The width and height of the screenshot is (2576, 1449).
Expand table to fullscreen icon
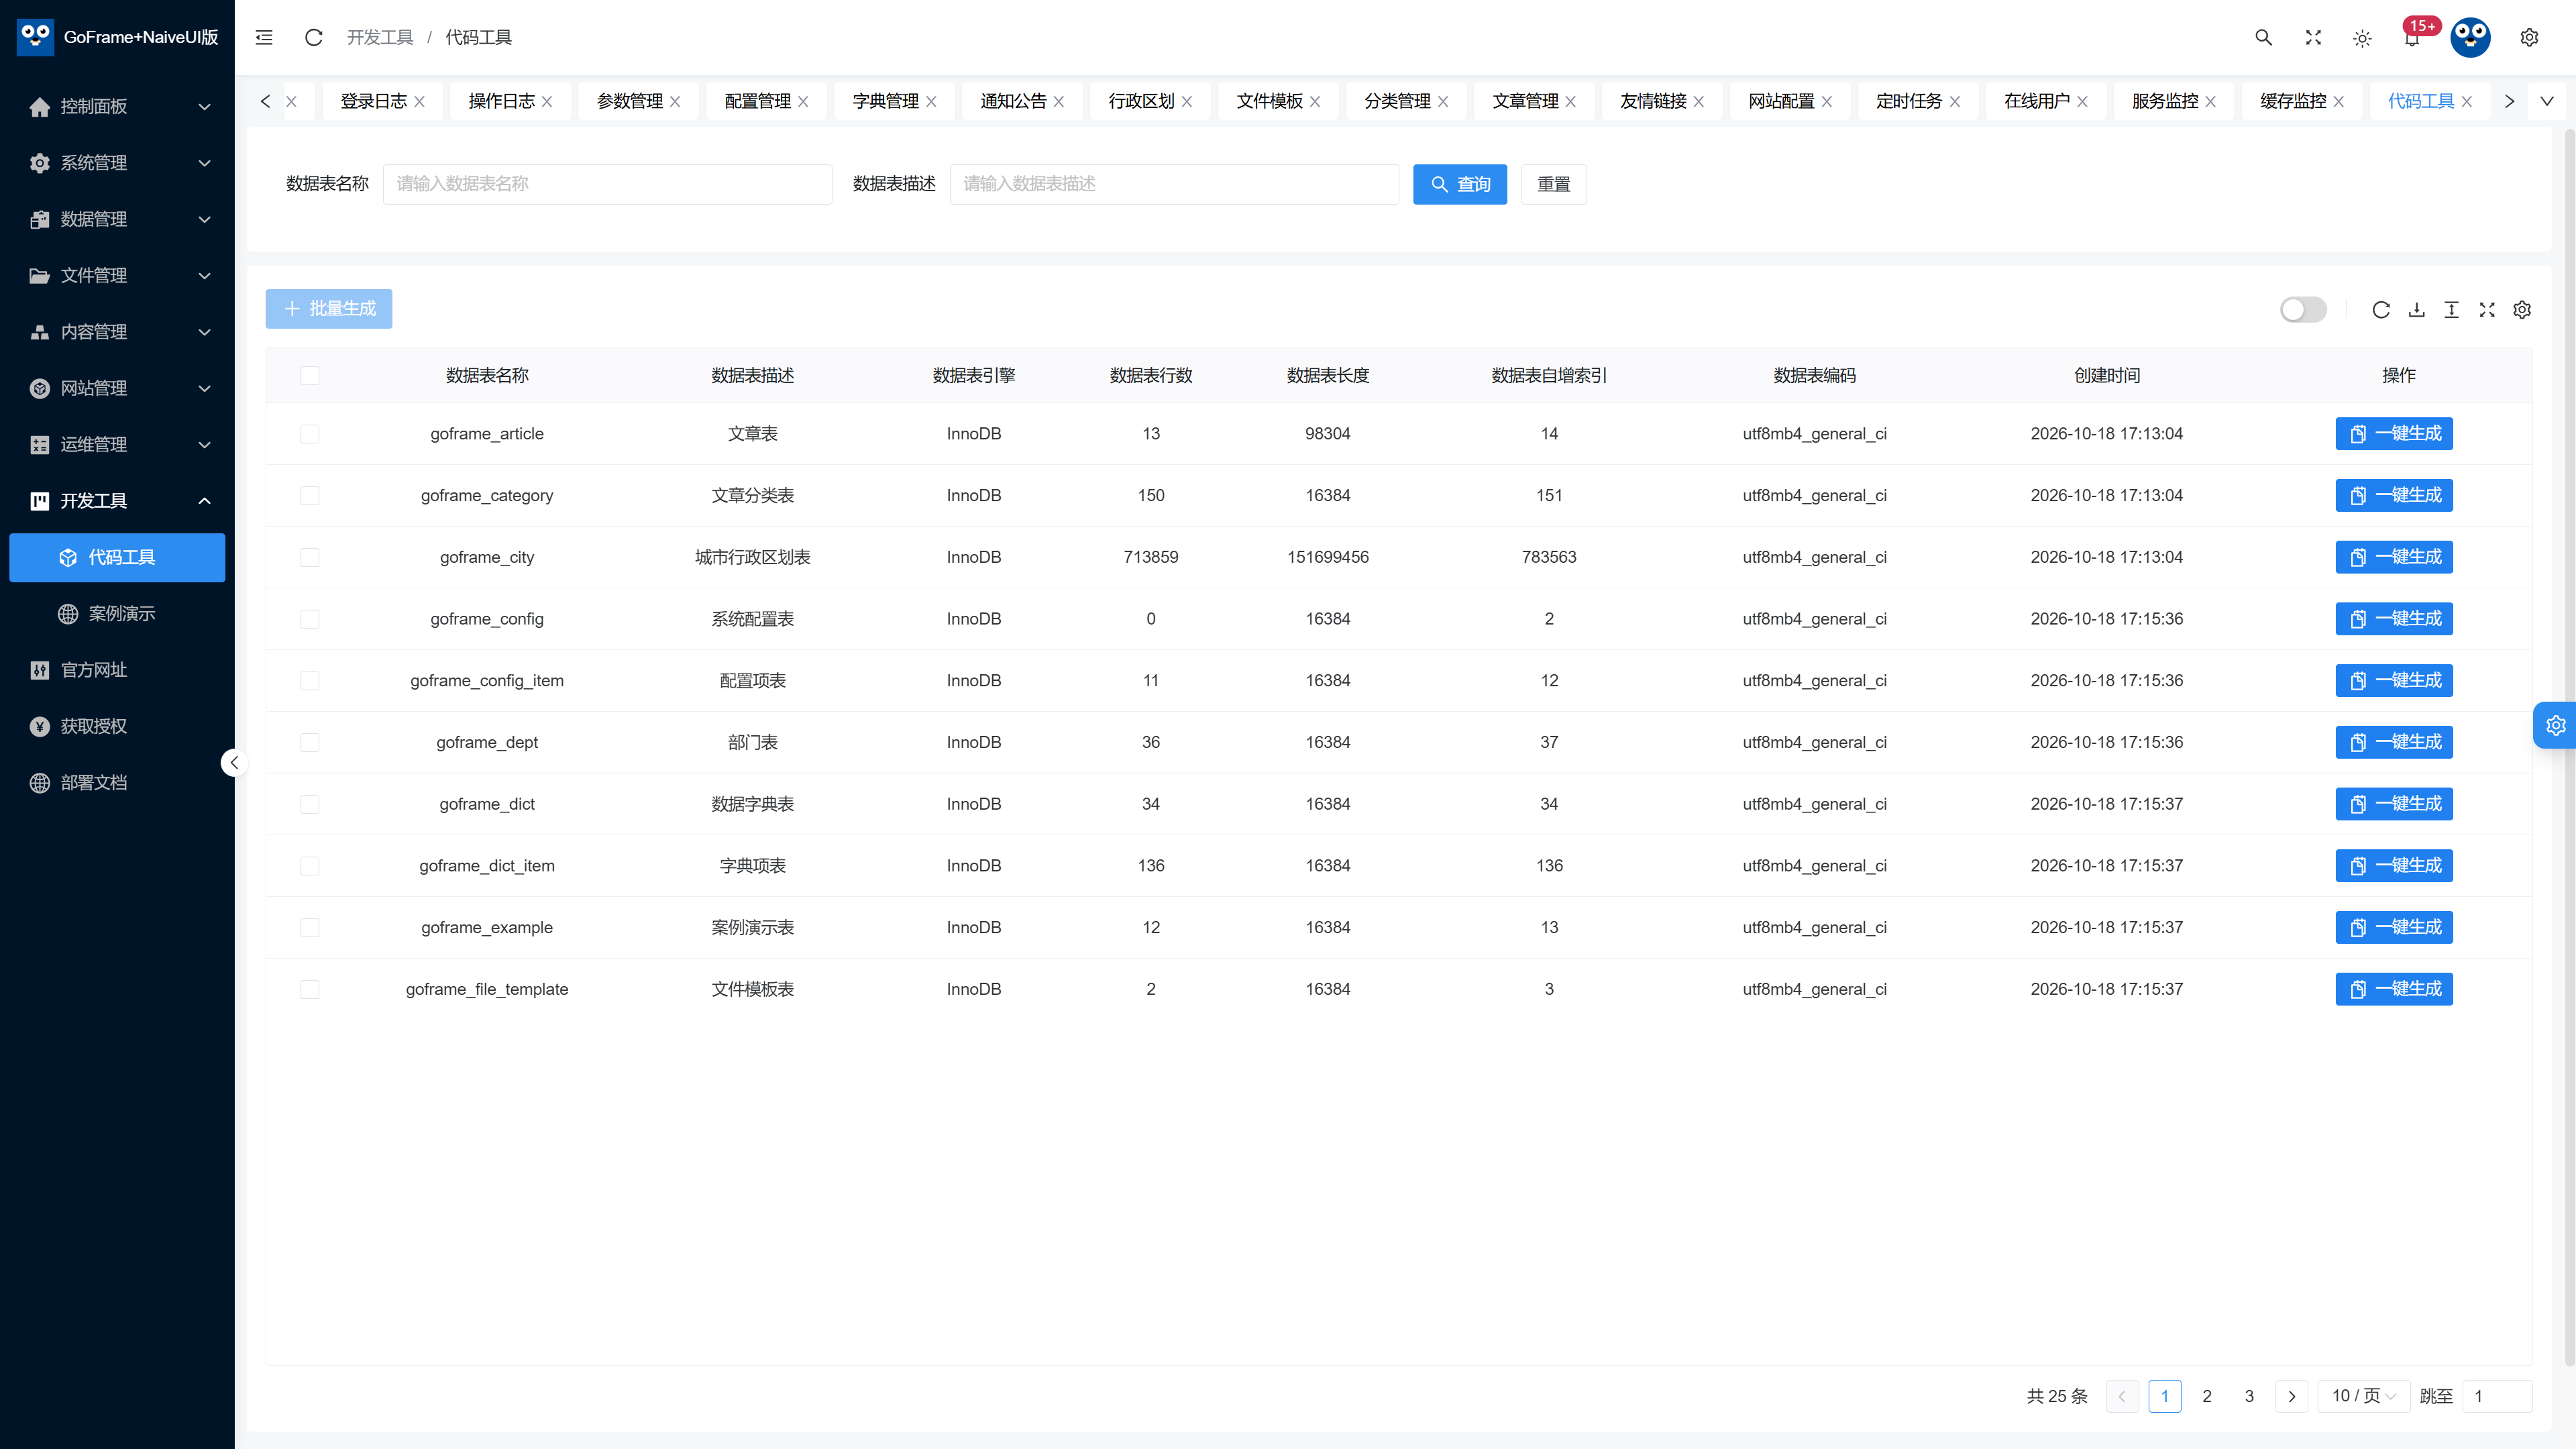point(2487,309)
